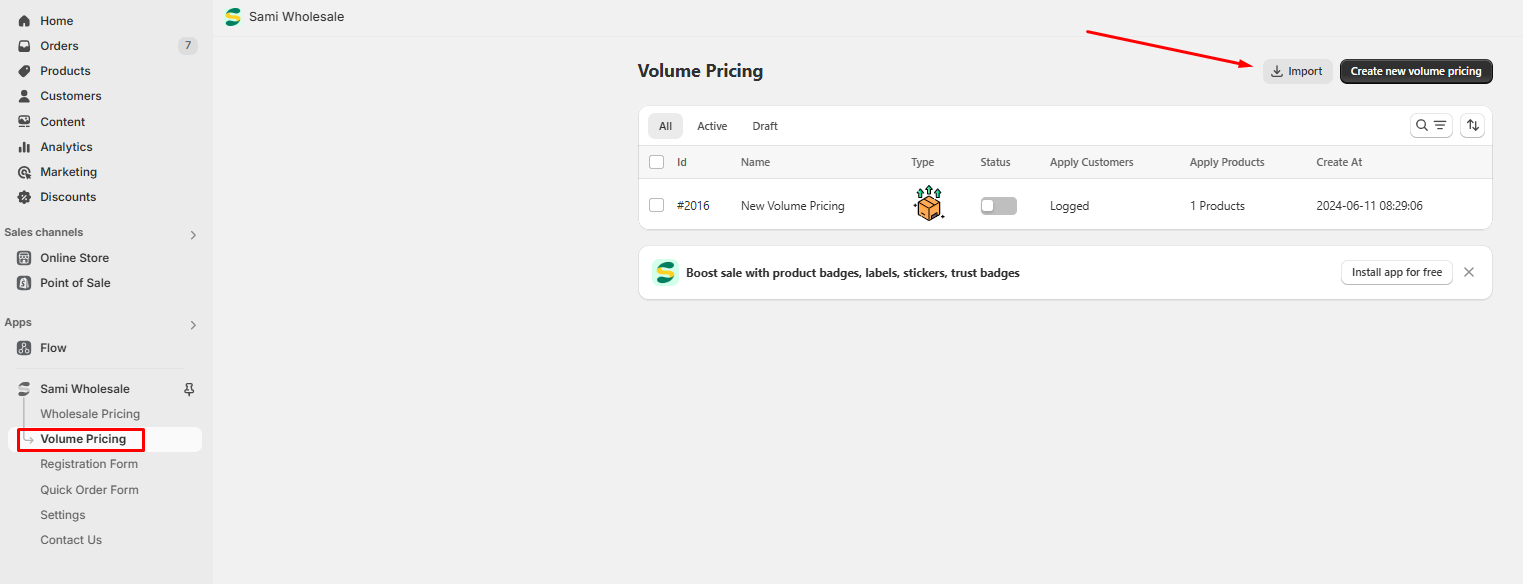Click the pin icon beside Sami Wholesale

click(189, 389)
